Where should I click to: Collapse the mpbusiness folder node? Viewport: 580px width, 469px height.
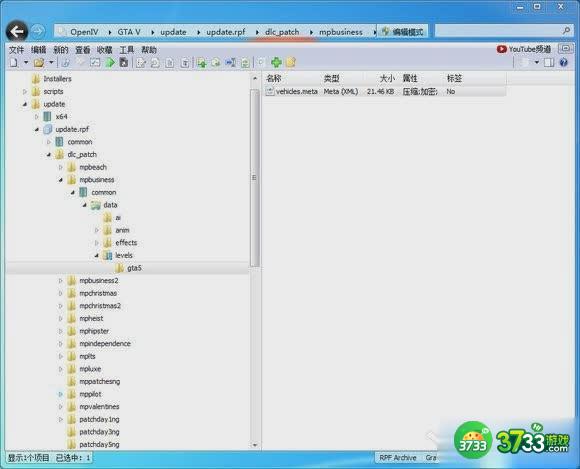[x=61, y=180]
